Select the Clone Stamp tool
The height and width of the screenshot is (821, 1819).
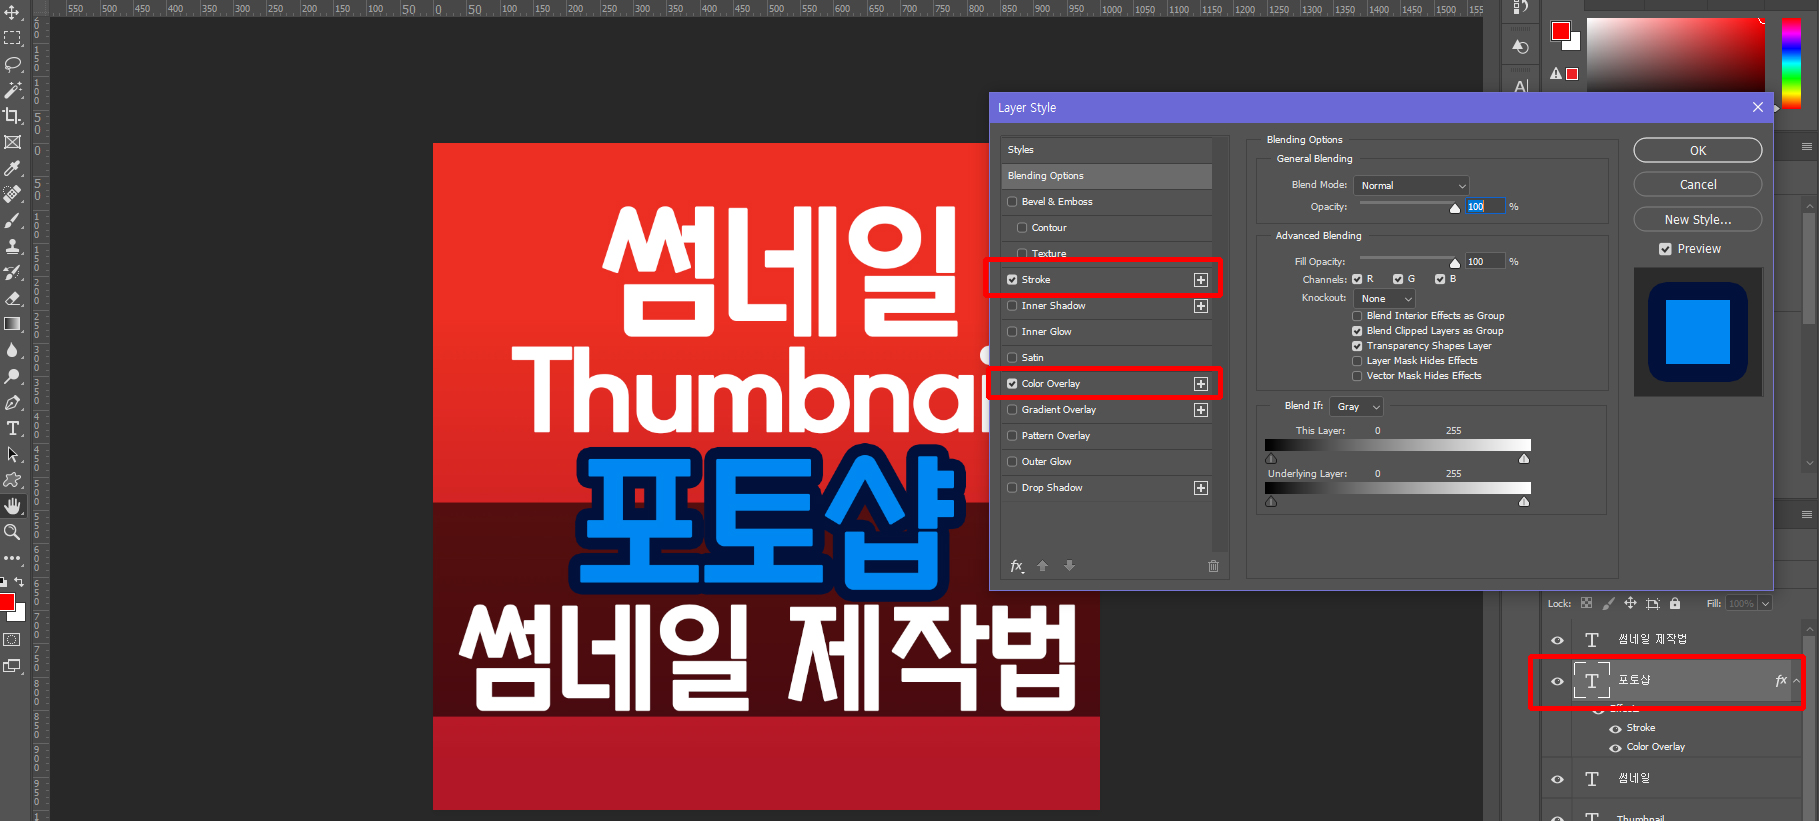(x=12, y=246)
